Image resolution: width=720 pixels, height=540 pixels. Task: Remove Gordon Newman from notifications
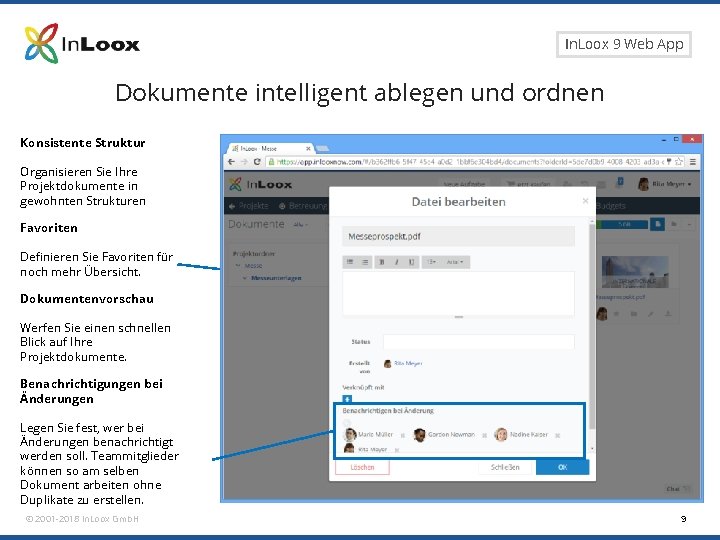click(x=484, y=435)
